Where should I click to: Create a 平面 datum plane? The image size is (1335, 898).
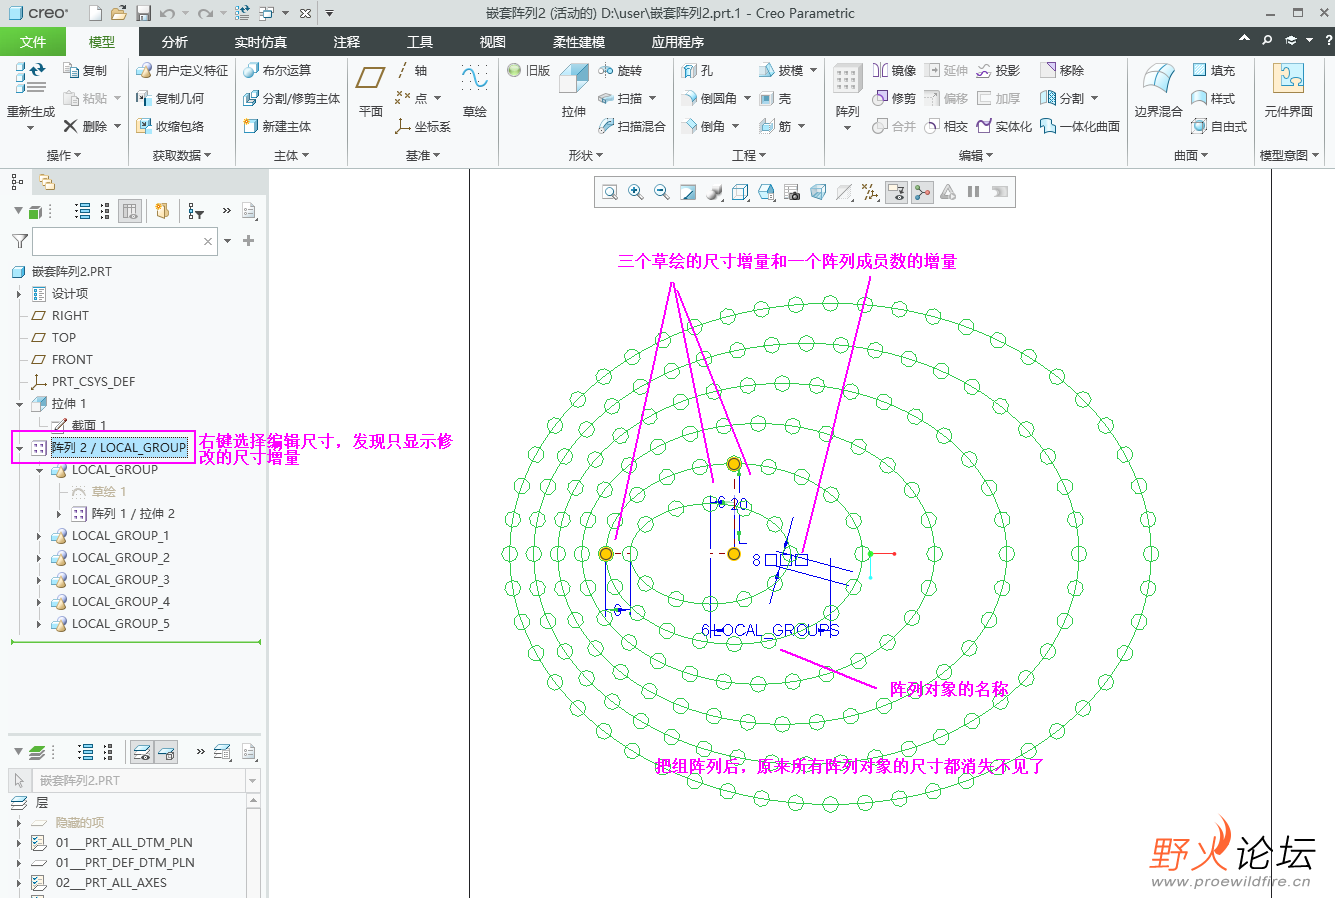[371, 90]
